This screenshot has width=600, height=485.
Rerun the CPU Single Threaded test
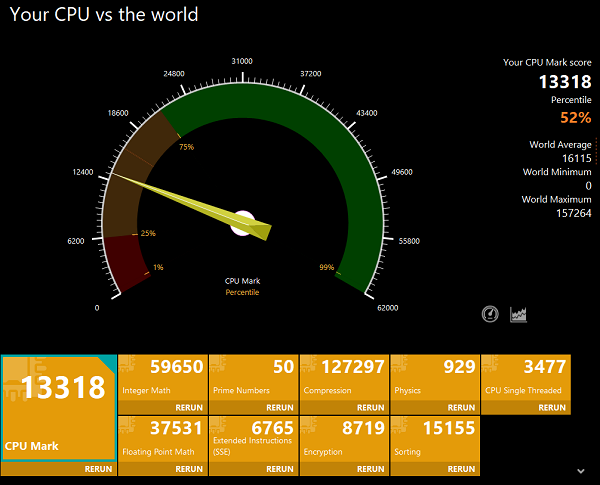point(552,408)
